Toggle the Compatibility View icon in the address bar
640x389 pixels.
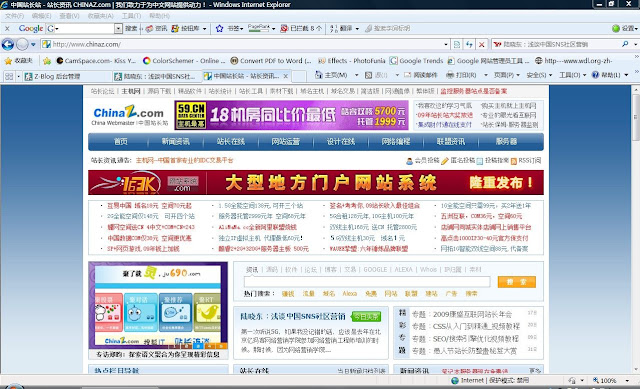[x=457, y=44]
